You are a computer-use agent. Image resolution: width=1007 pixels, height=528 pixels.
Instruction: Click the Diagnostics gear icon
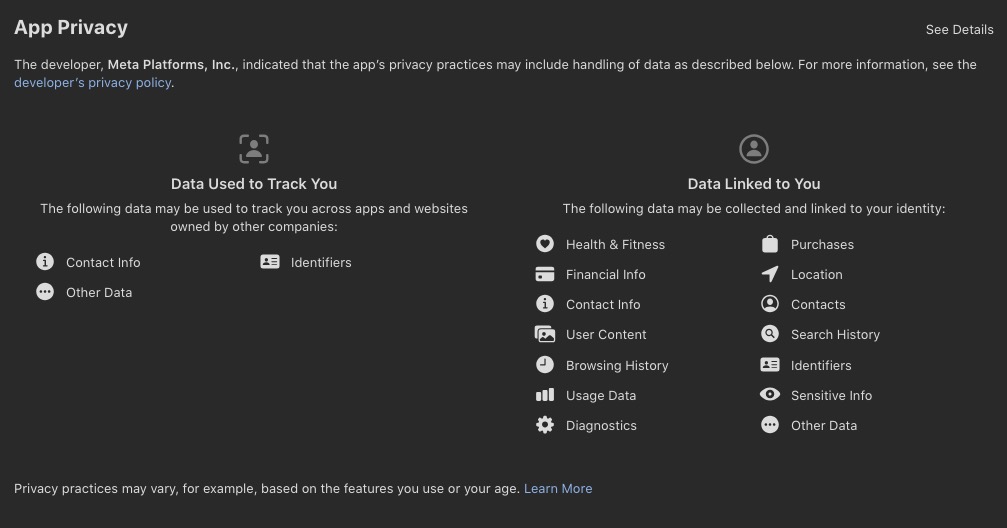tap(545, 425)
